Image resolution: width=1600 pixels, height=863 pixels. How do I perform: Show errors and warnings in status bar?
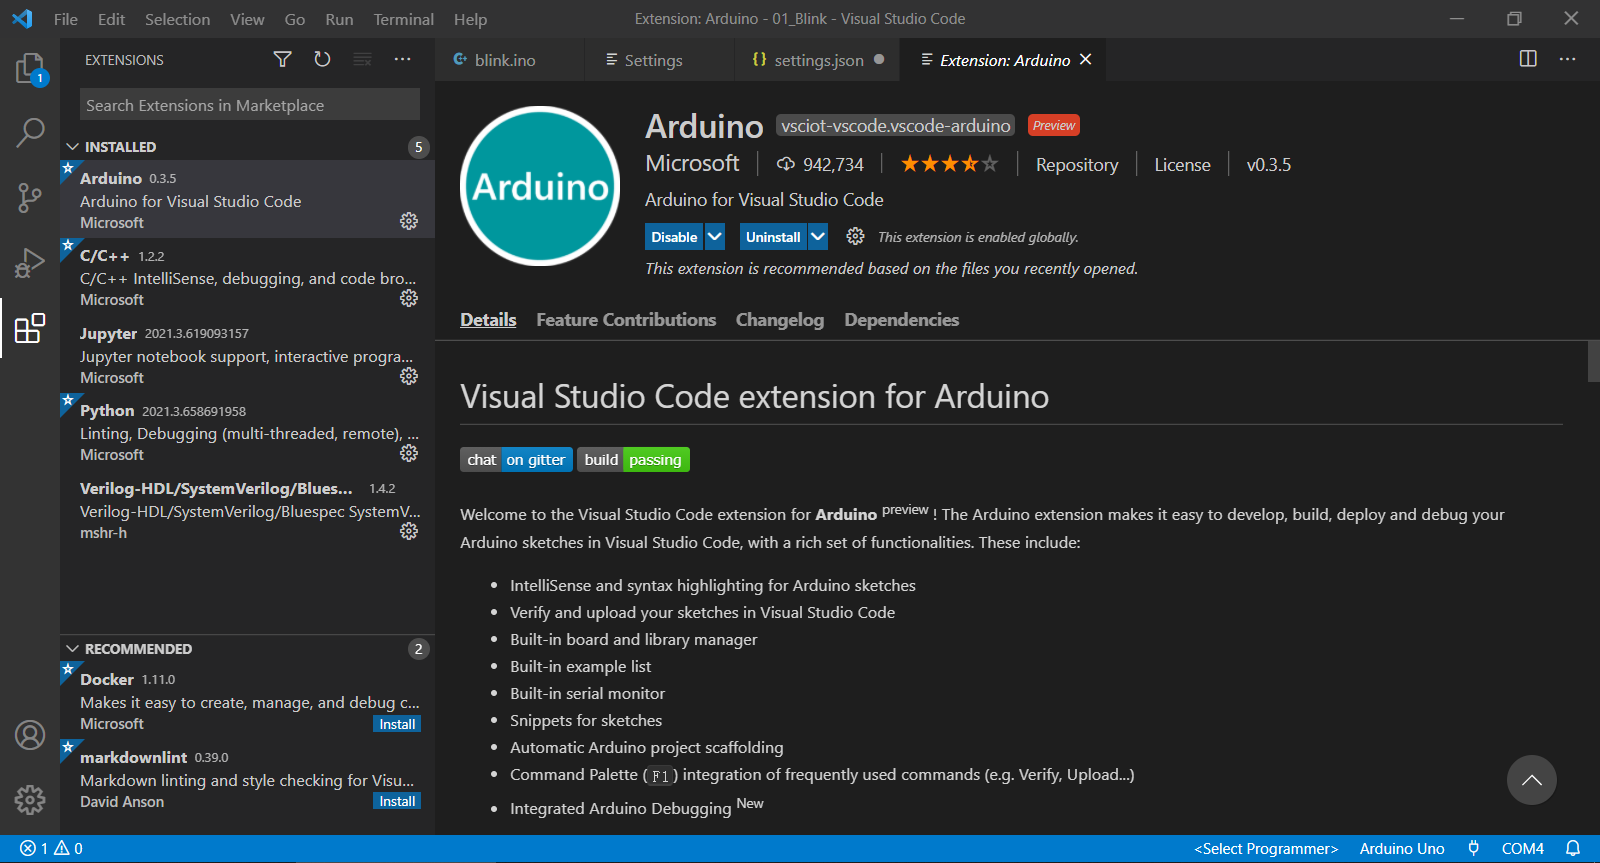51,848
